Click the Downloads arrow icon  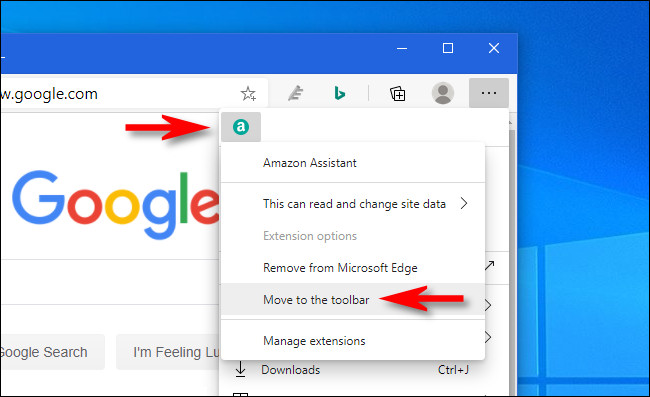click(240, 369)
